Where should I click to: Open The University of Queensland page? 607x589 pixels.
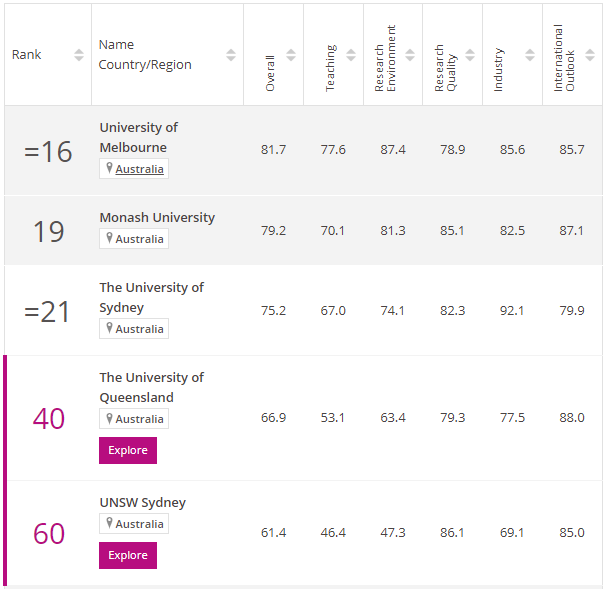pos(151,387)
